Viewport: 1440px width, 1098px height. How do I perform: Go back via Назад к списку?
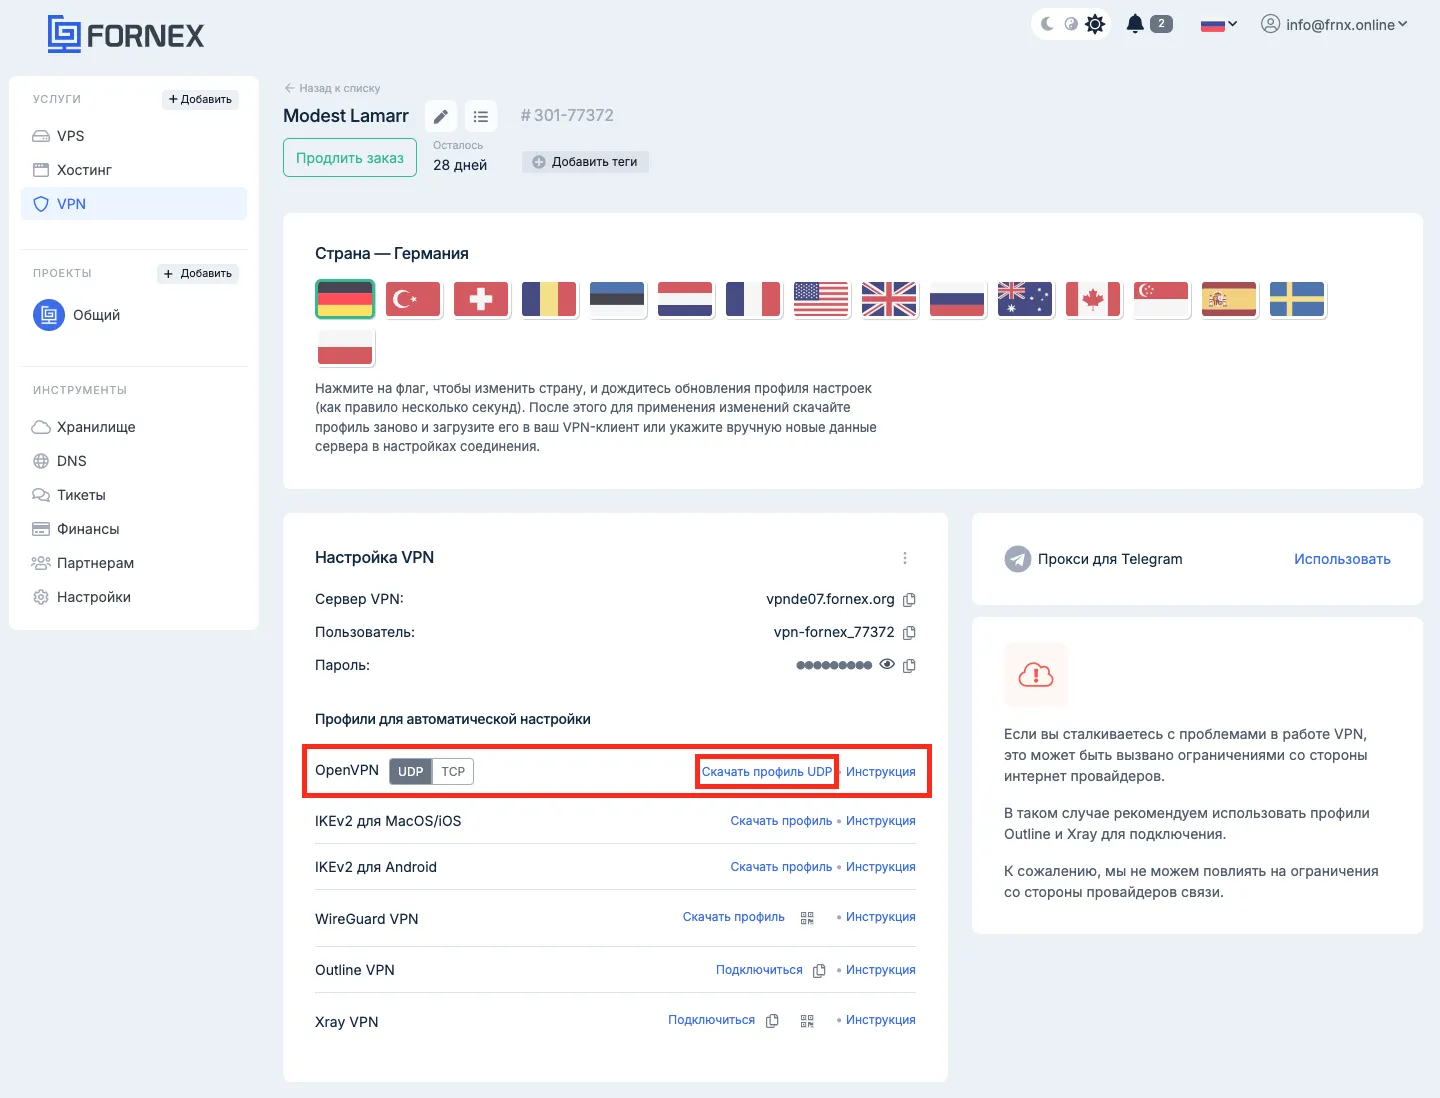[x=332, y=88]
